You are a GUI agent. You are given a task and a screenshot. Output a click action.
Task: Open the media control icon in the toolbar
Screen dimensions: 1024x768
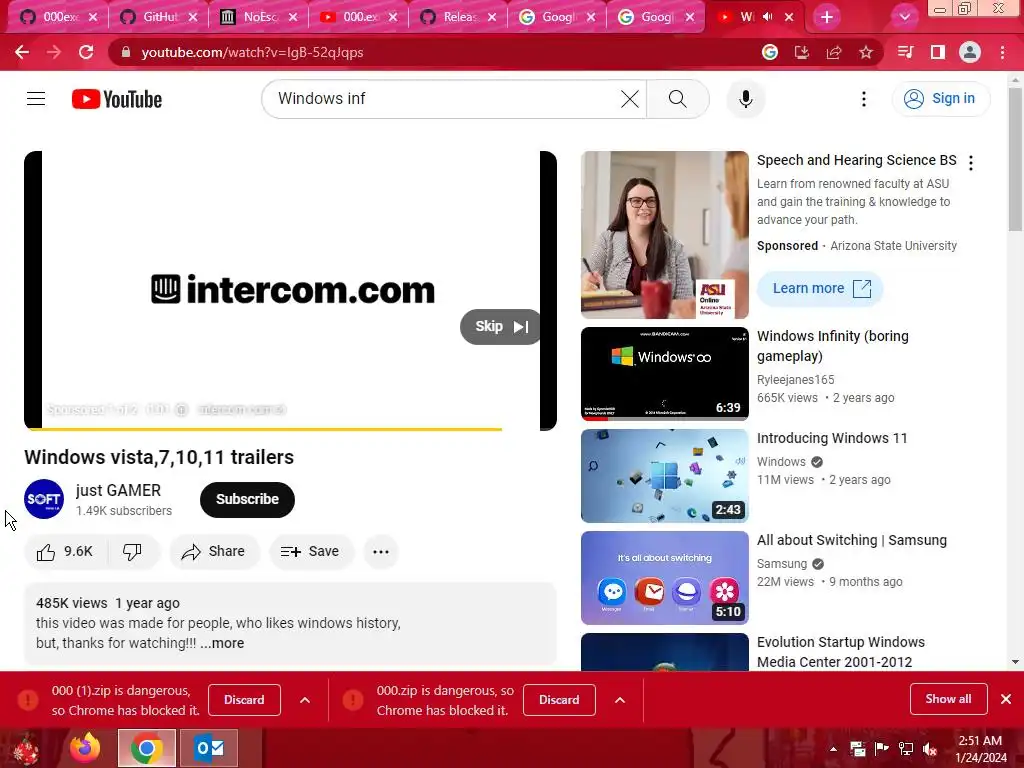tap(905, 52)
